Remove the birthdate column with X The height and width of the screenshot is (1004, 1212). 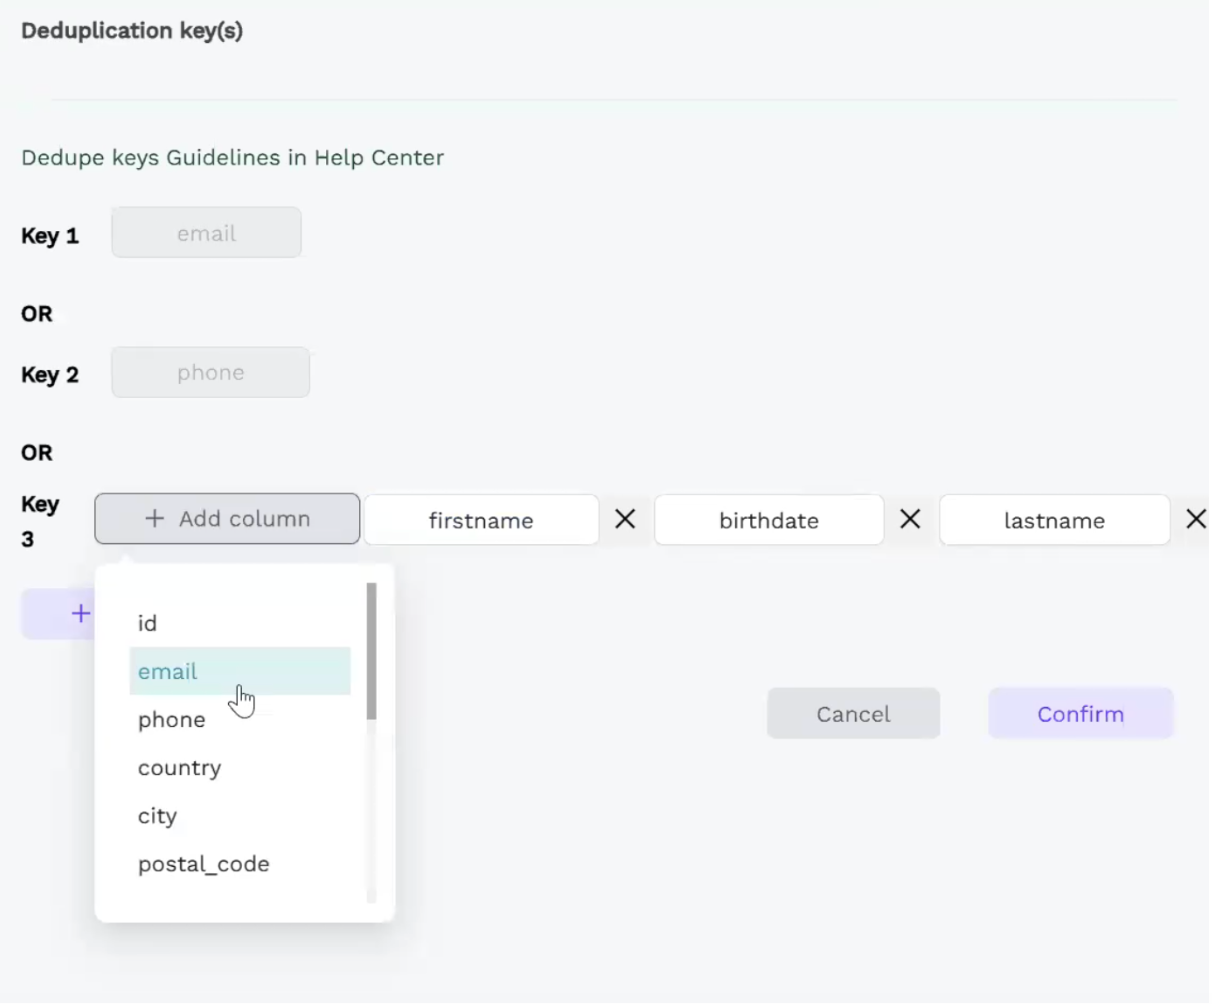(910, 519)
